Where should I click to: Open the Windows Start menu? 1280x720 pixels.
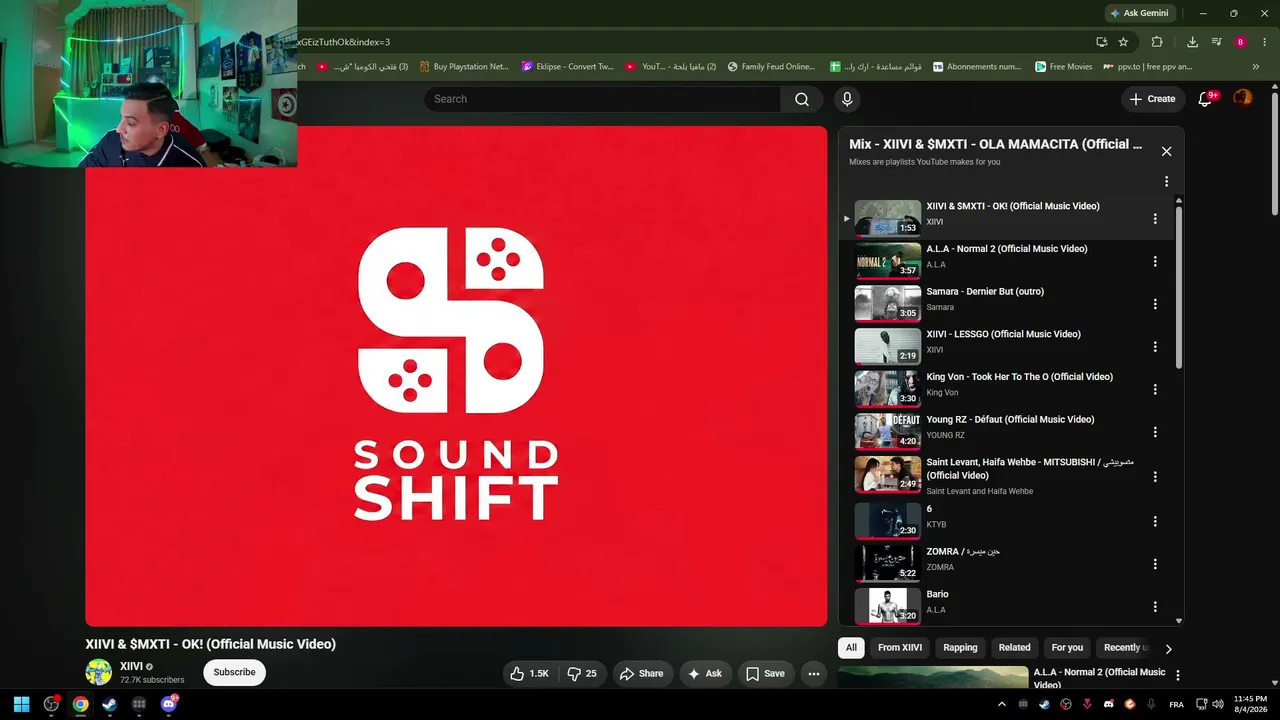tap(21, 704)
